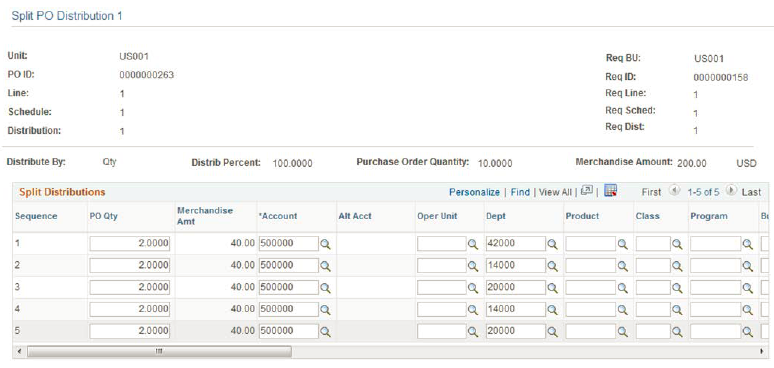This screenshot has width=774, height=368.
Task: Open Dept lookup beside 42000
Action: [552, 244]
